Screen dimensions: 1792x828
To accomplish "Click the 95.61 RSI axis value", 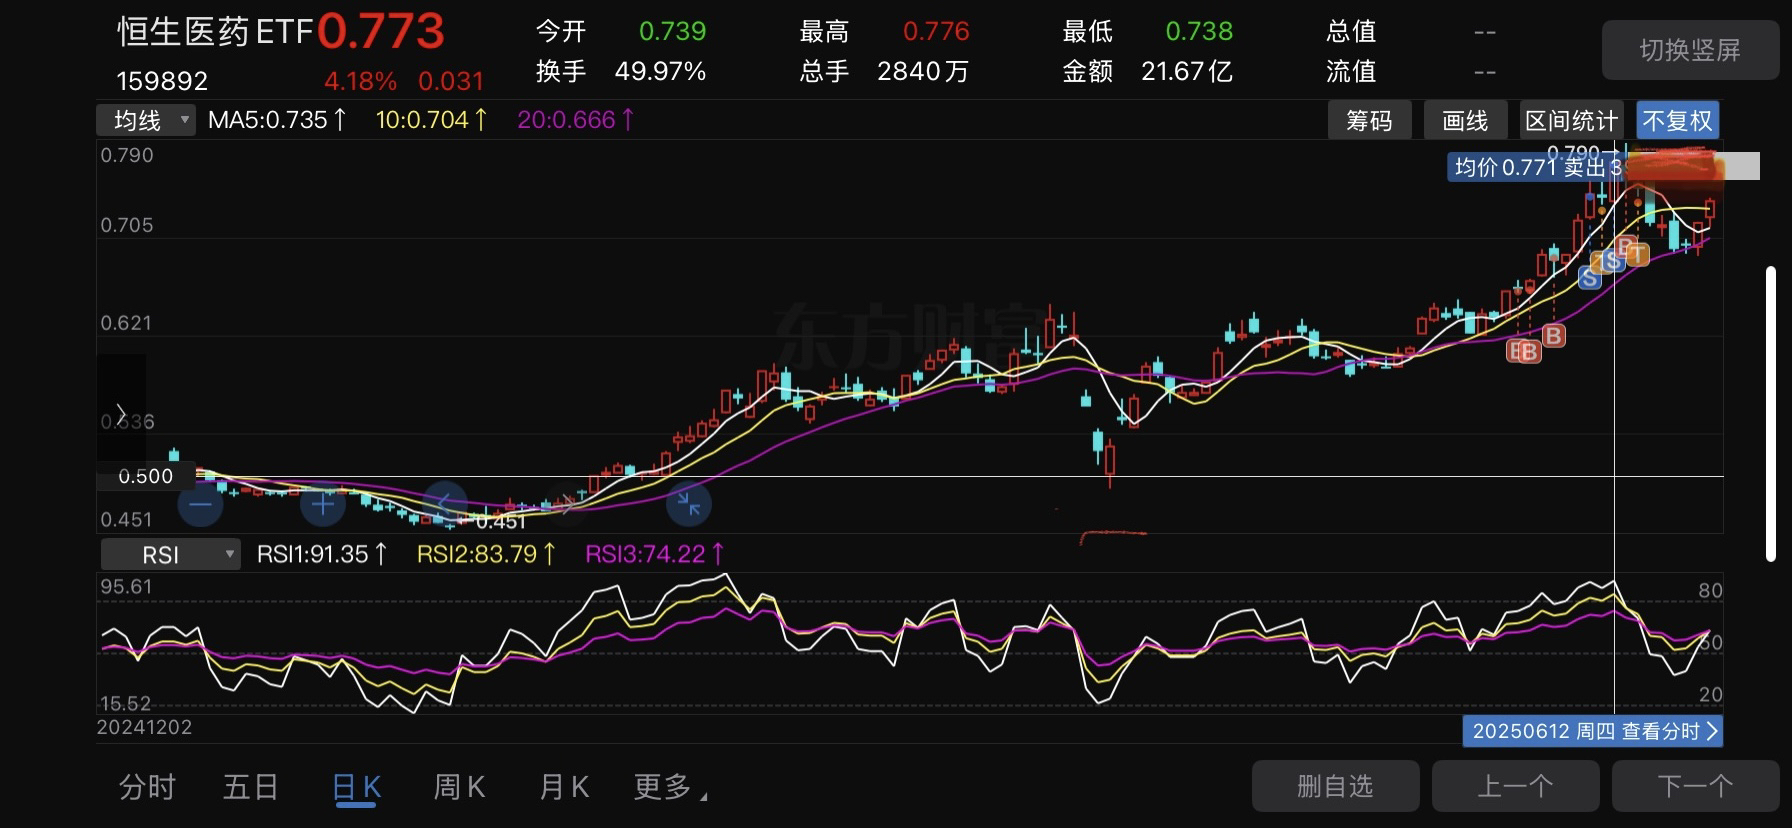I will pos(126,587).
